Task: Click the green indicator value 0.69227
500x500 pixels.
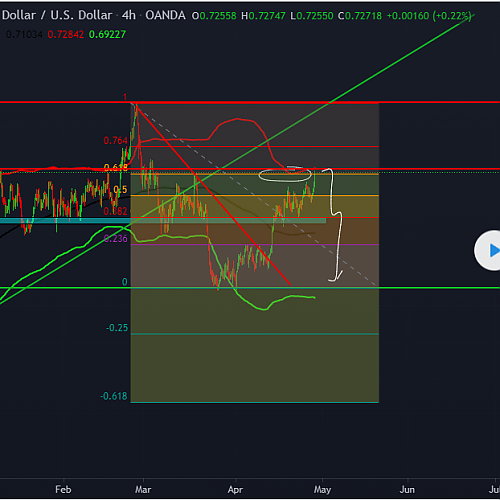Action: (x=107, y=34)
